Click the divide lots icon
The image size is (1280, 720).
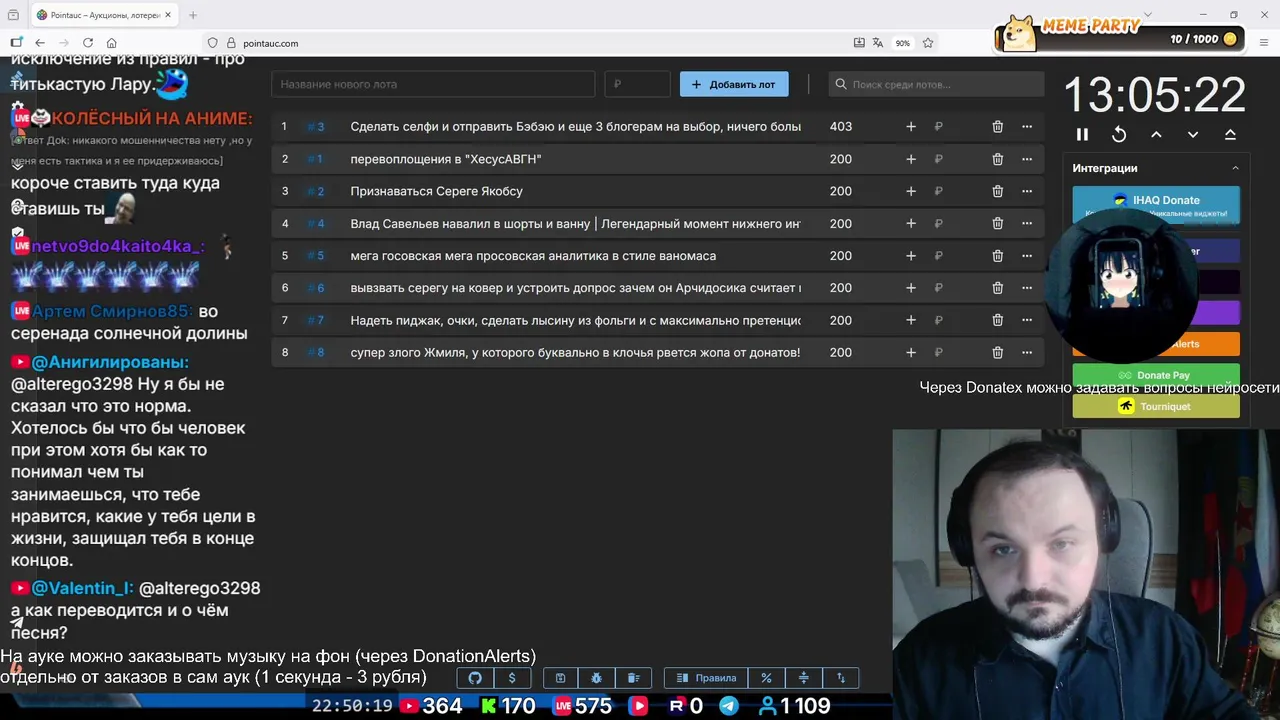[803, 678]
